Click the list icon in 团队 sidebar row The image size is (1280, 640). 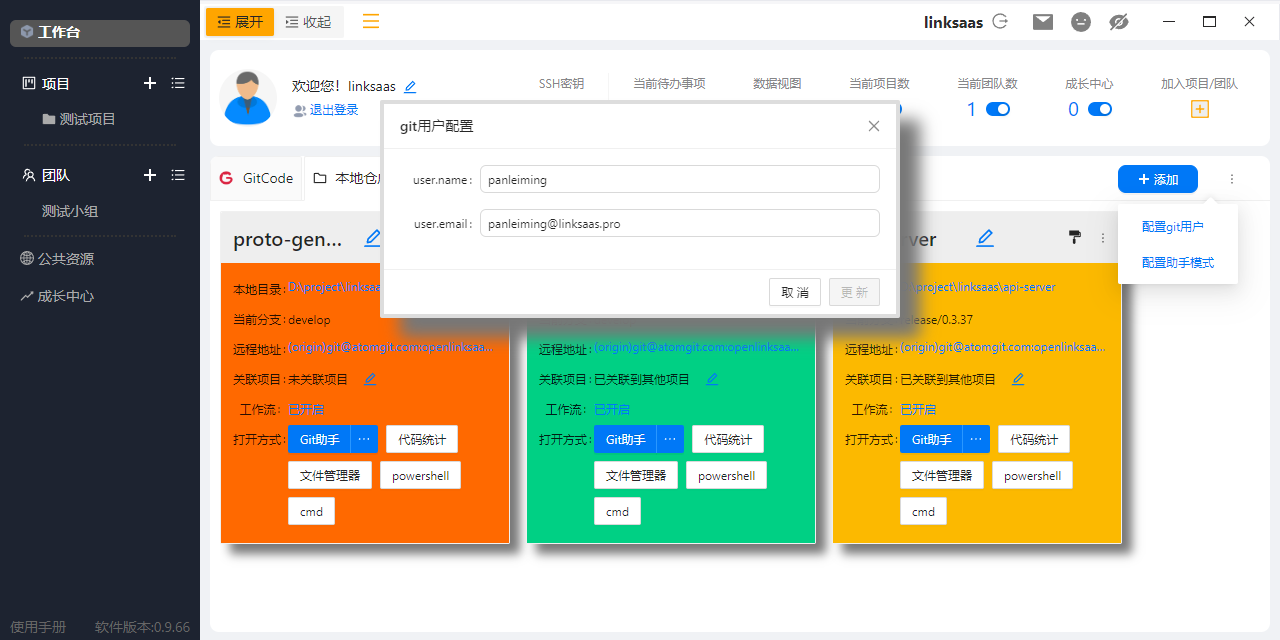(x=178, y=175)
